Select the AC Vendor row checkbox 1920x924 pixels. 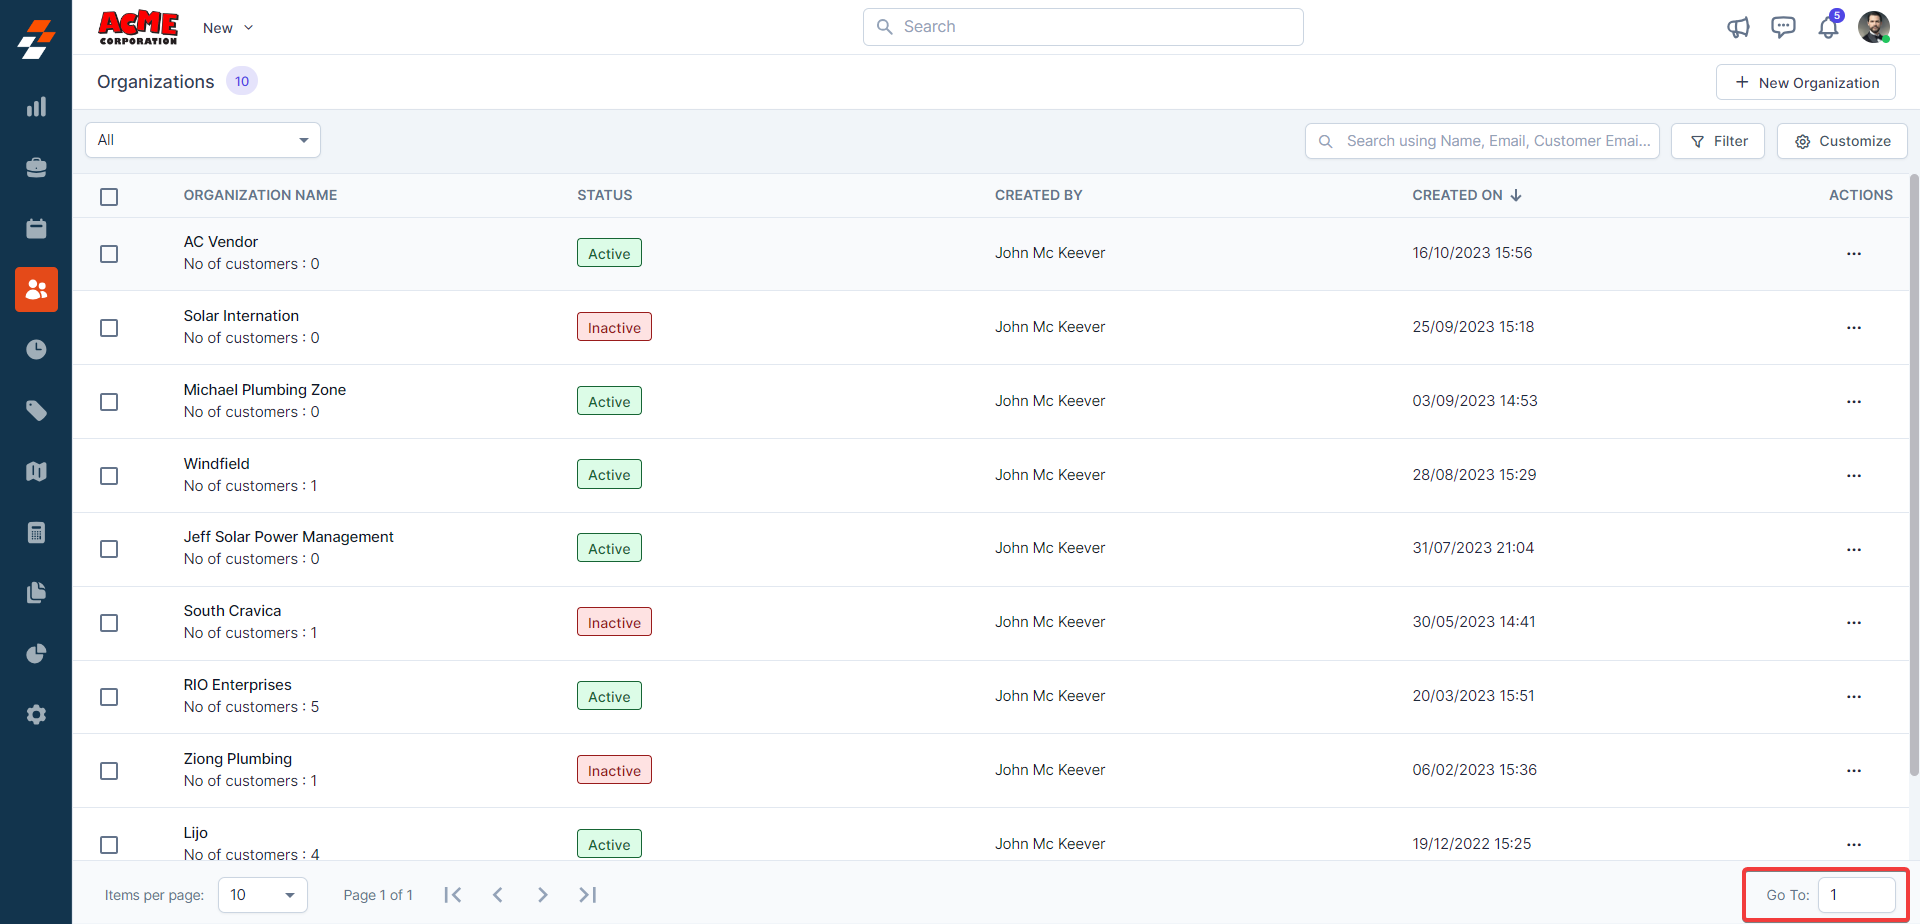pyautogui.click(x=109, y=254)
